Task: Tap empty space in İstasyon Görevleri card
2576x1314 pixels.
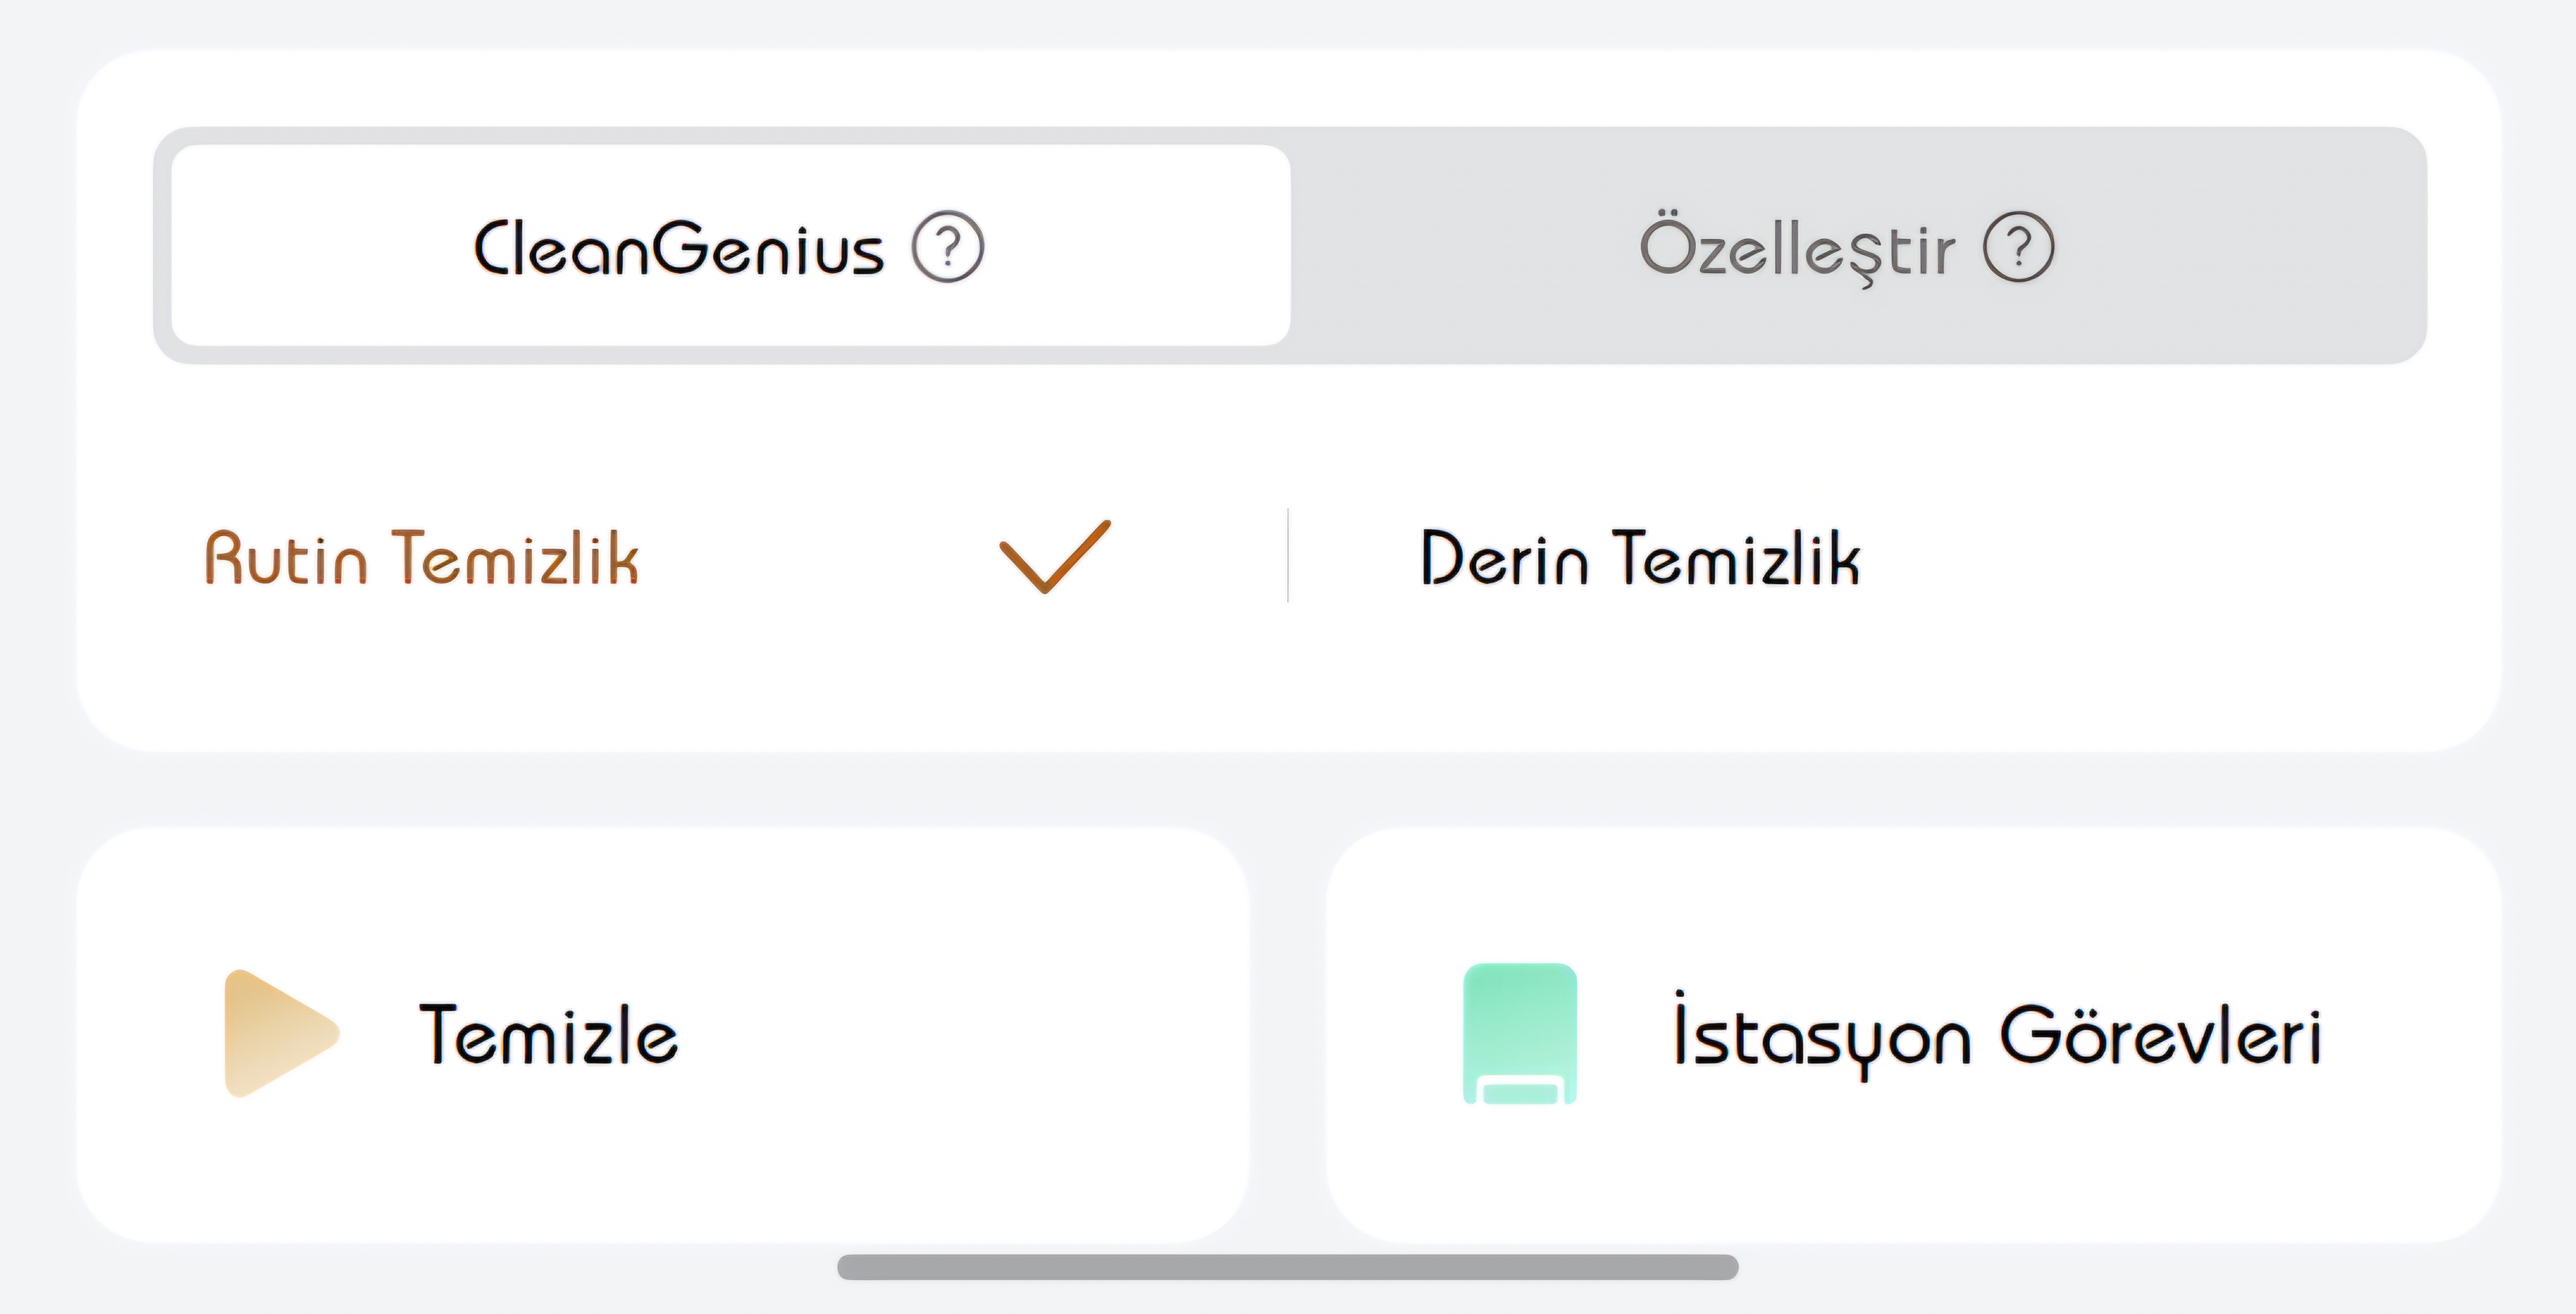Action: (x=1900, y=1170)
